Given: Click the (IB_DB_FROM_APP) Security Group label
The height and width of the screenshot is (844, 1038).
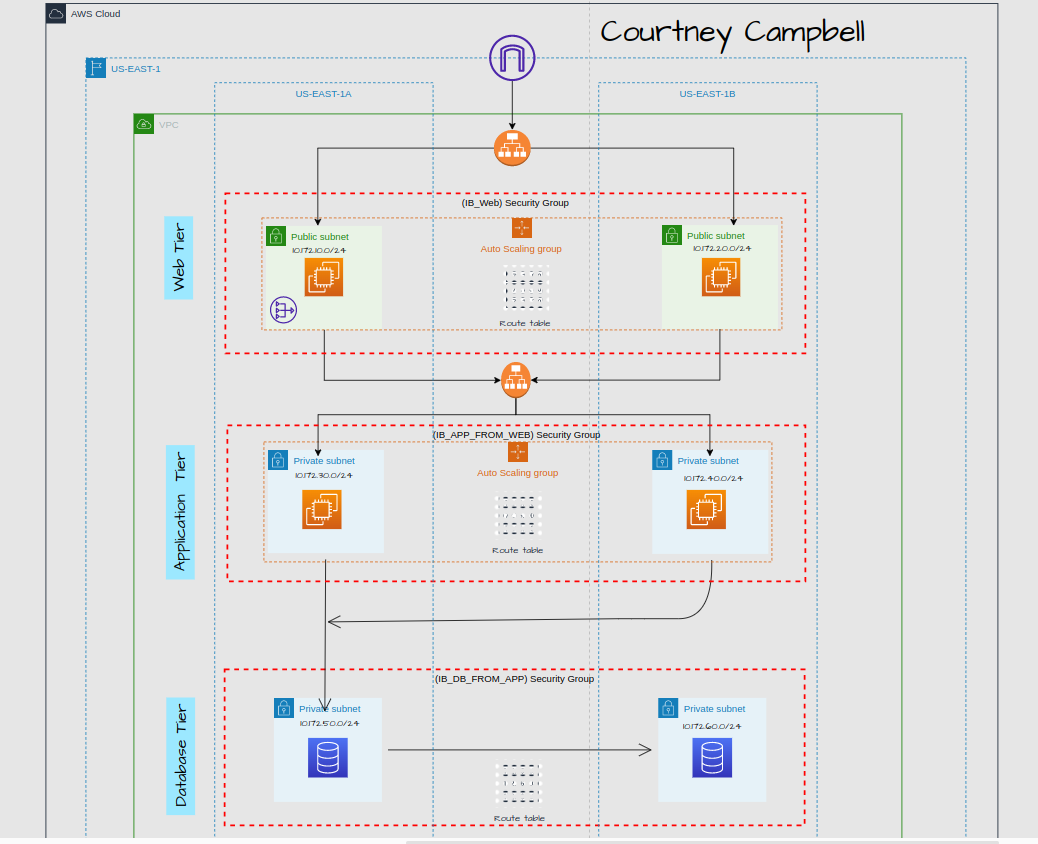Looking at the screenshot, I should [514, 679].
